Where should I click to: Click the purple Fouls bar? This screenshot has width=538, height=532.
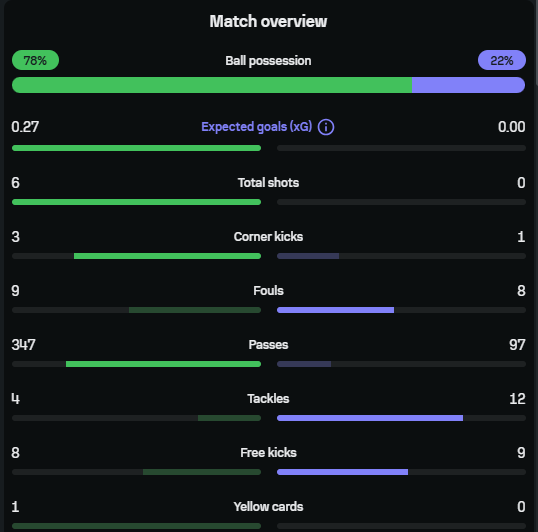[336, 310]
